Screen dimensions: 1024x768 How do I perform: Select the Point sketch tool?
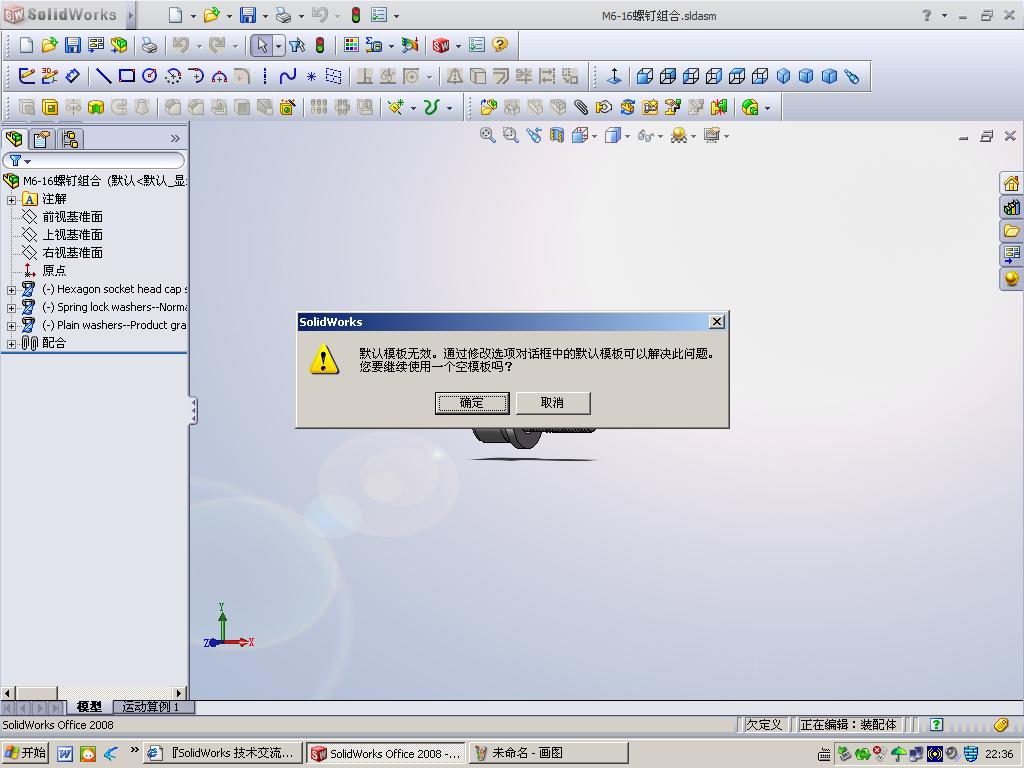[x=312, y=77]
